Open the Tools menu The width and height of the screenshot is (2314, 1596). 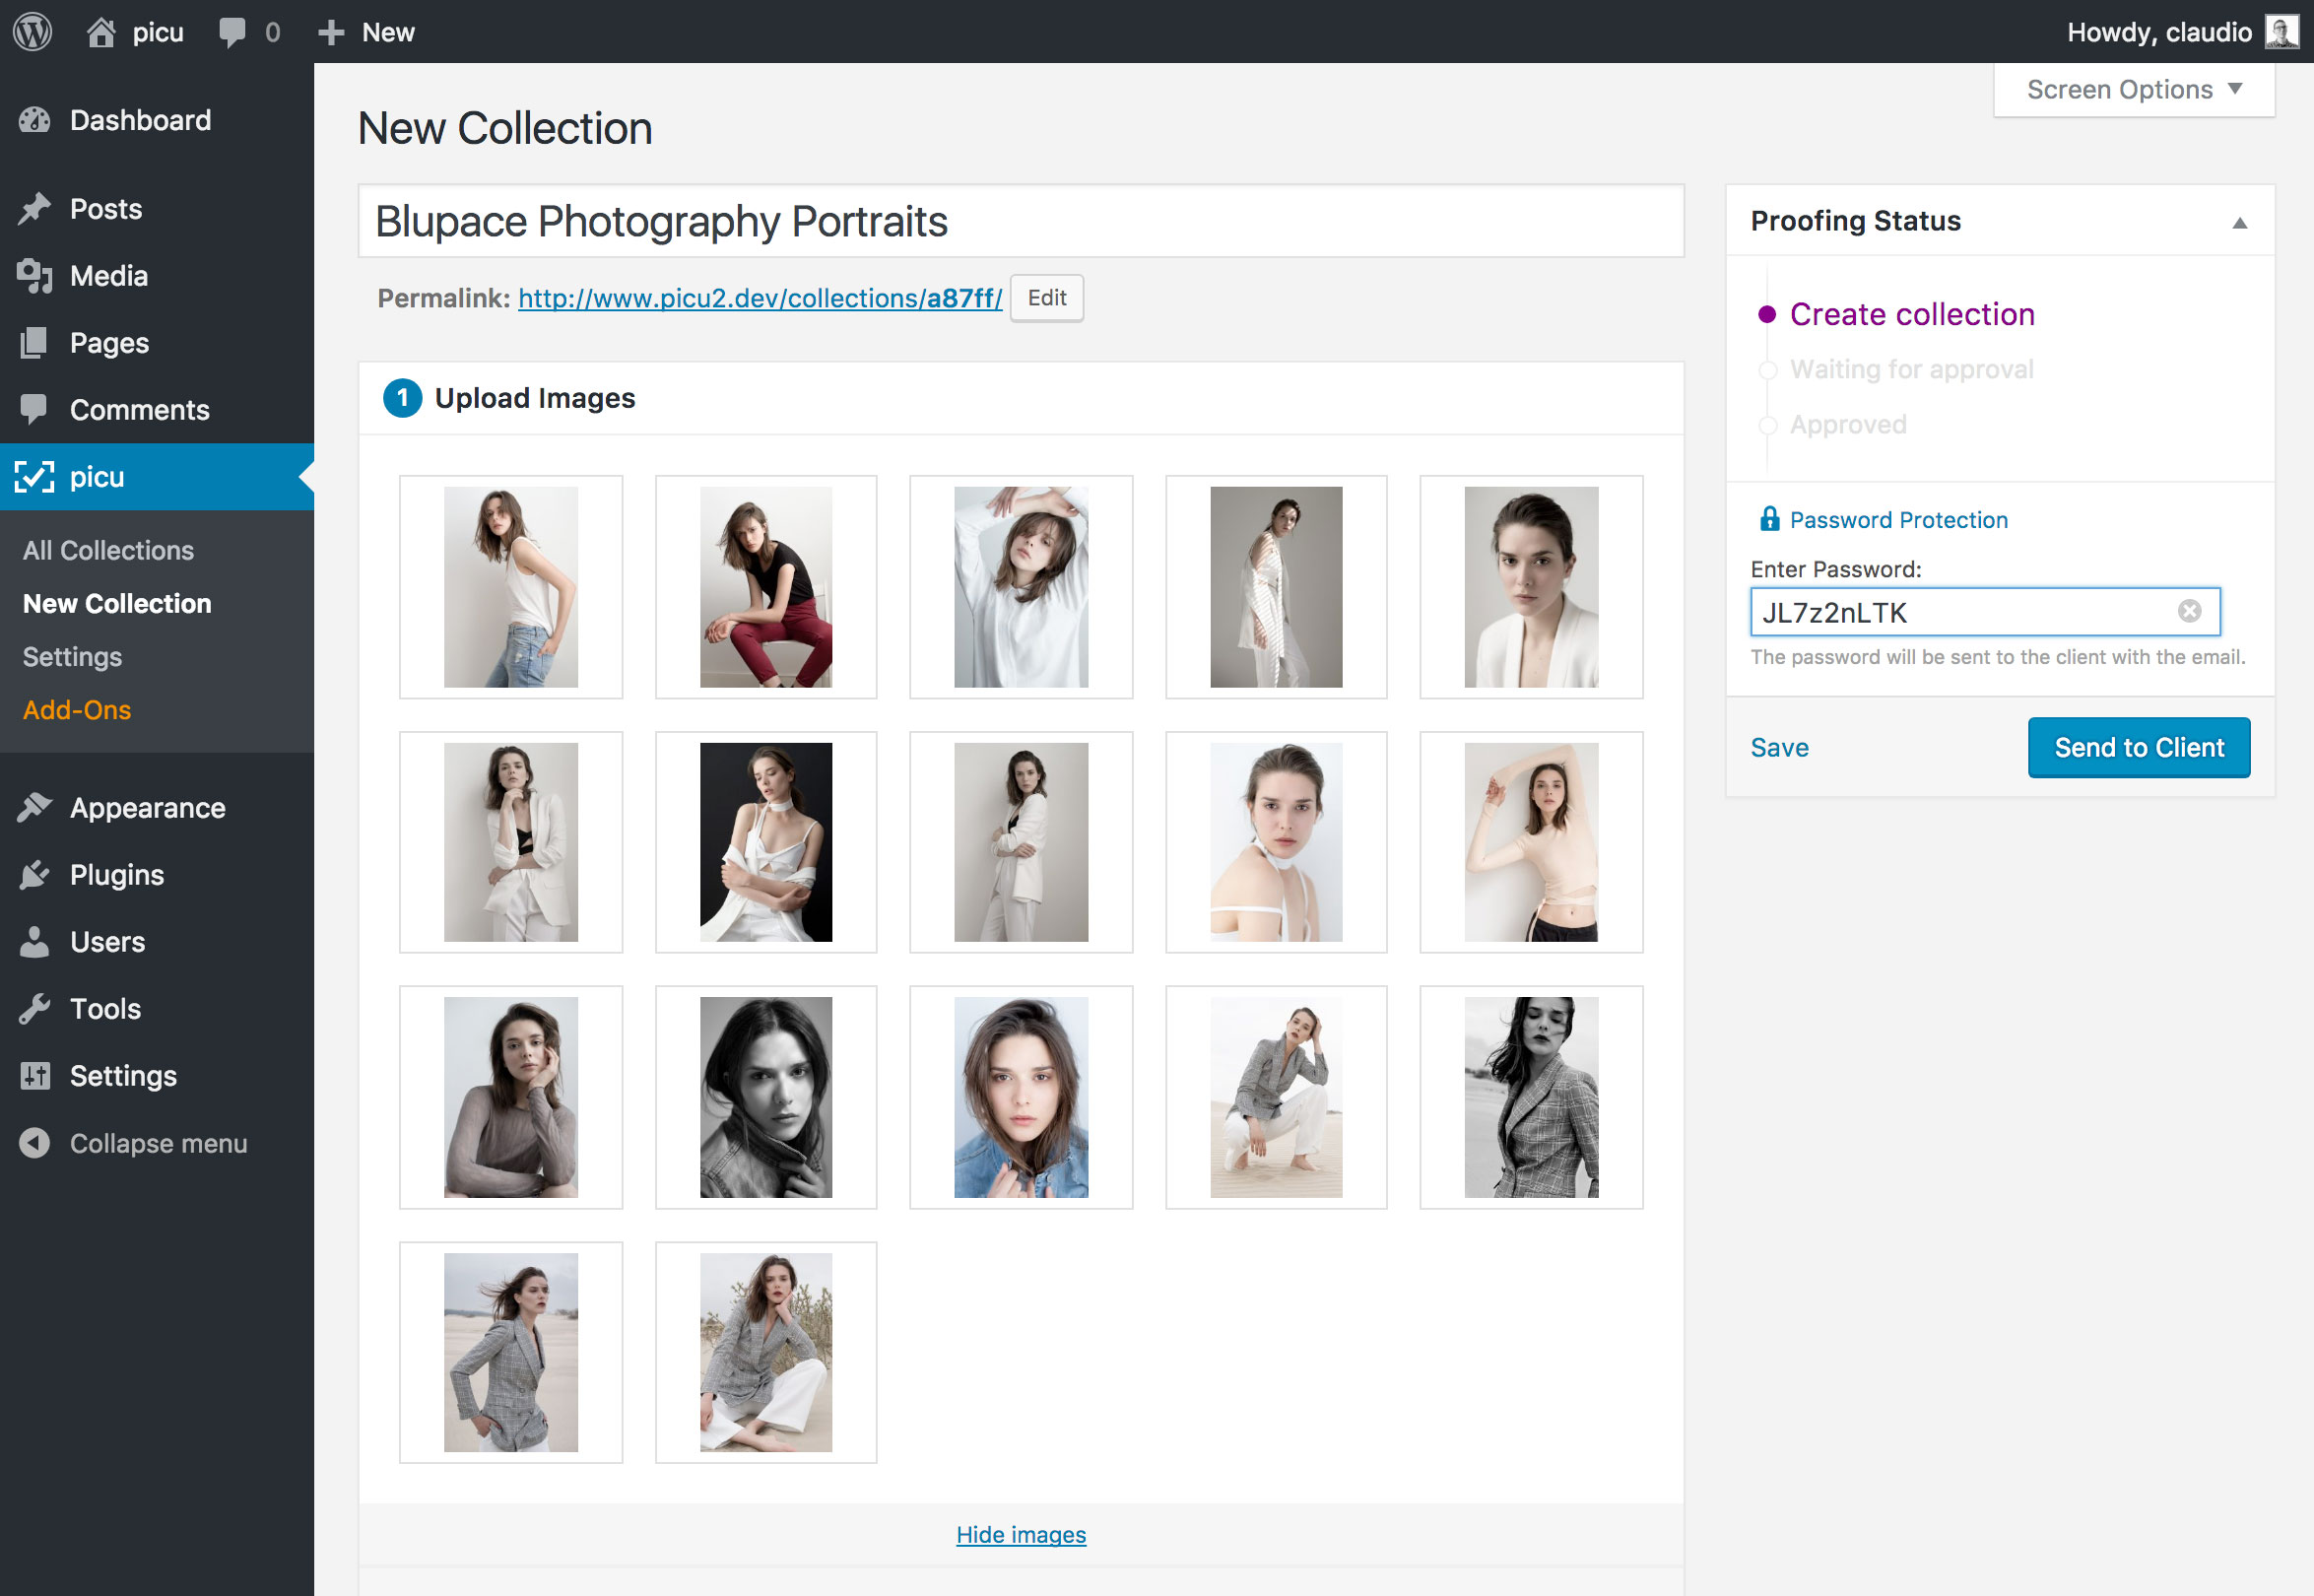157,1008
